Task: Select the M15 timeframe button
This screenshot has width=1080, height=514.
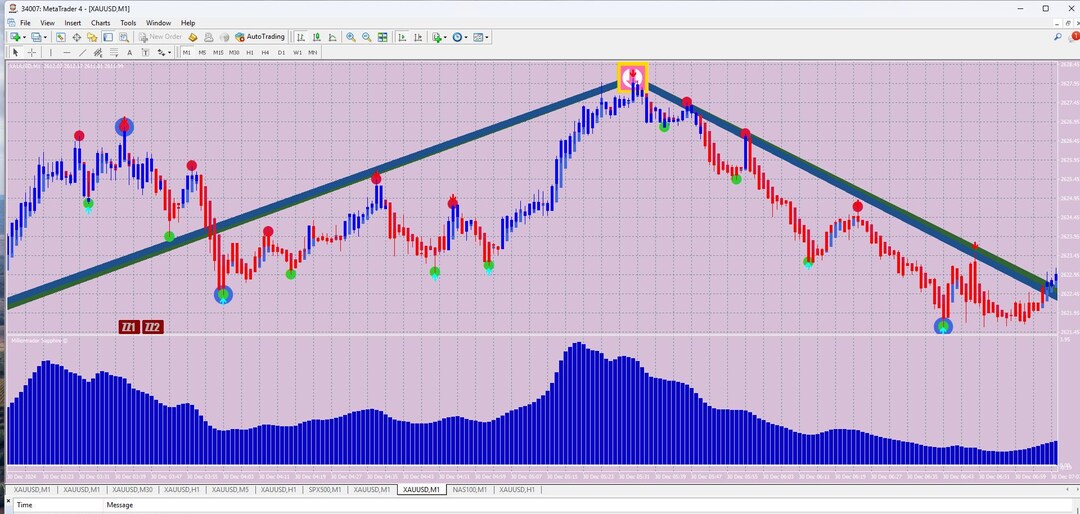Action: (218, 52)
